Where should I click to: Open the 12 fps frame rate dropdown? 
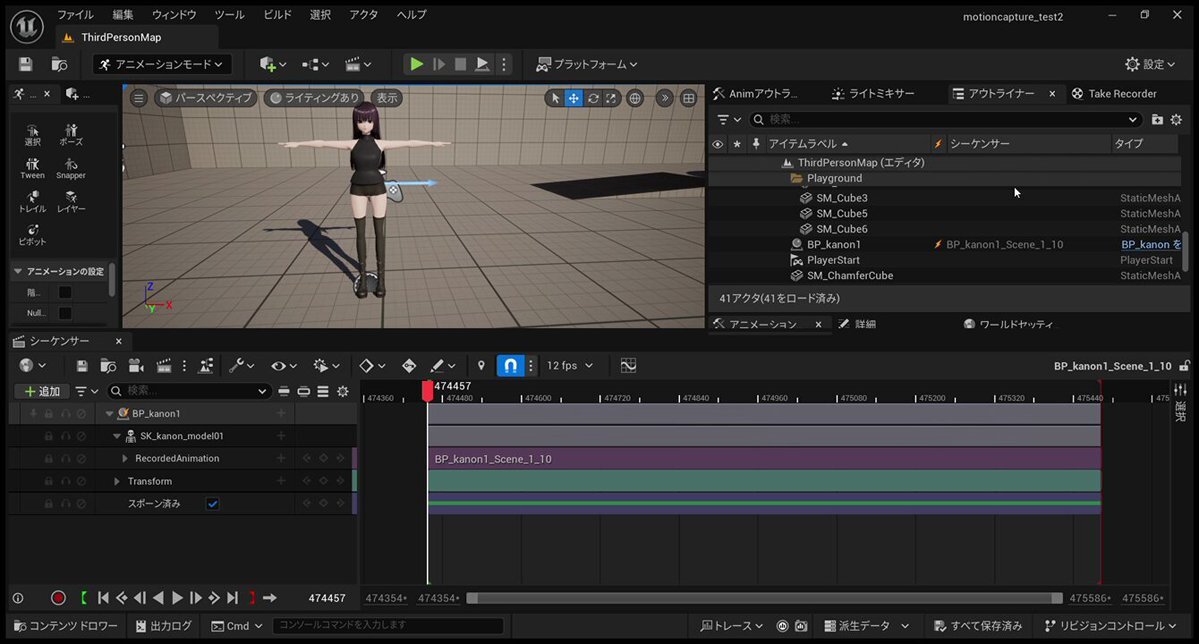(569, 366)
